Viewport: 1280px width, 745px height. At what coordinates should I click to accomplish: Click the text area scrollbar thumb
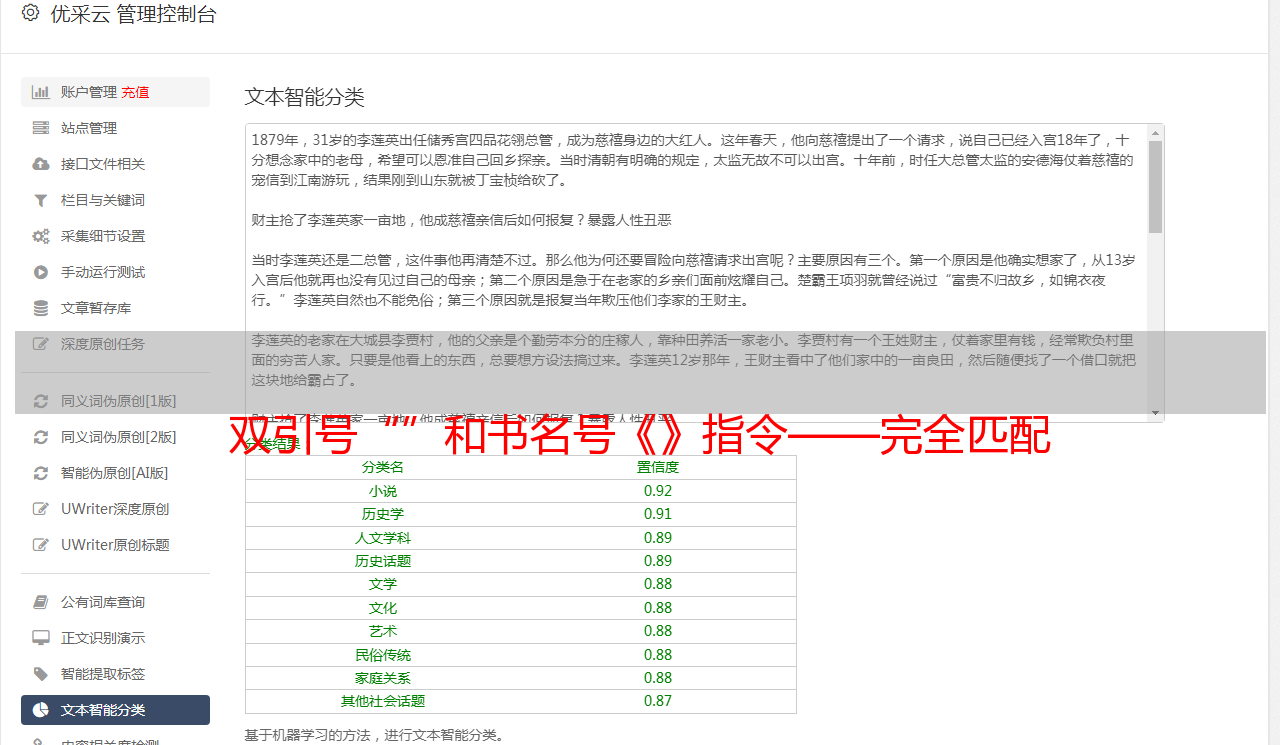pos(1155,186)
